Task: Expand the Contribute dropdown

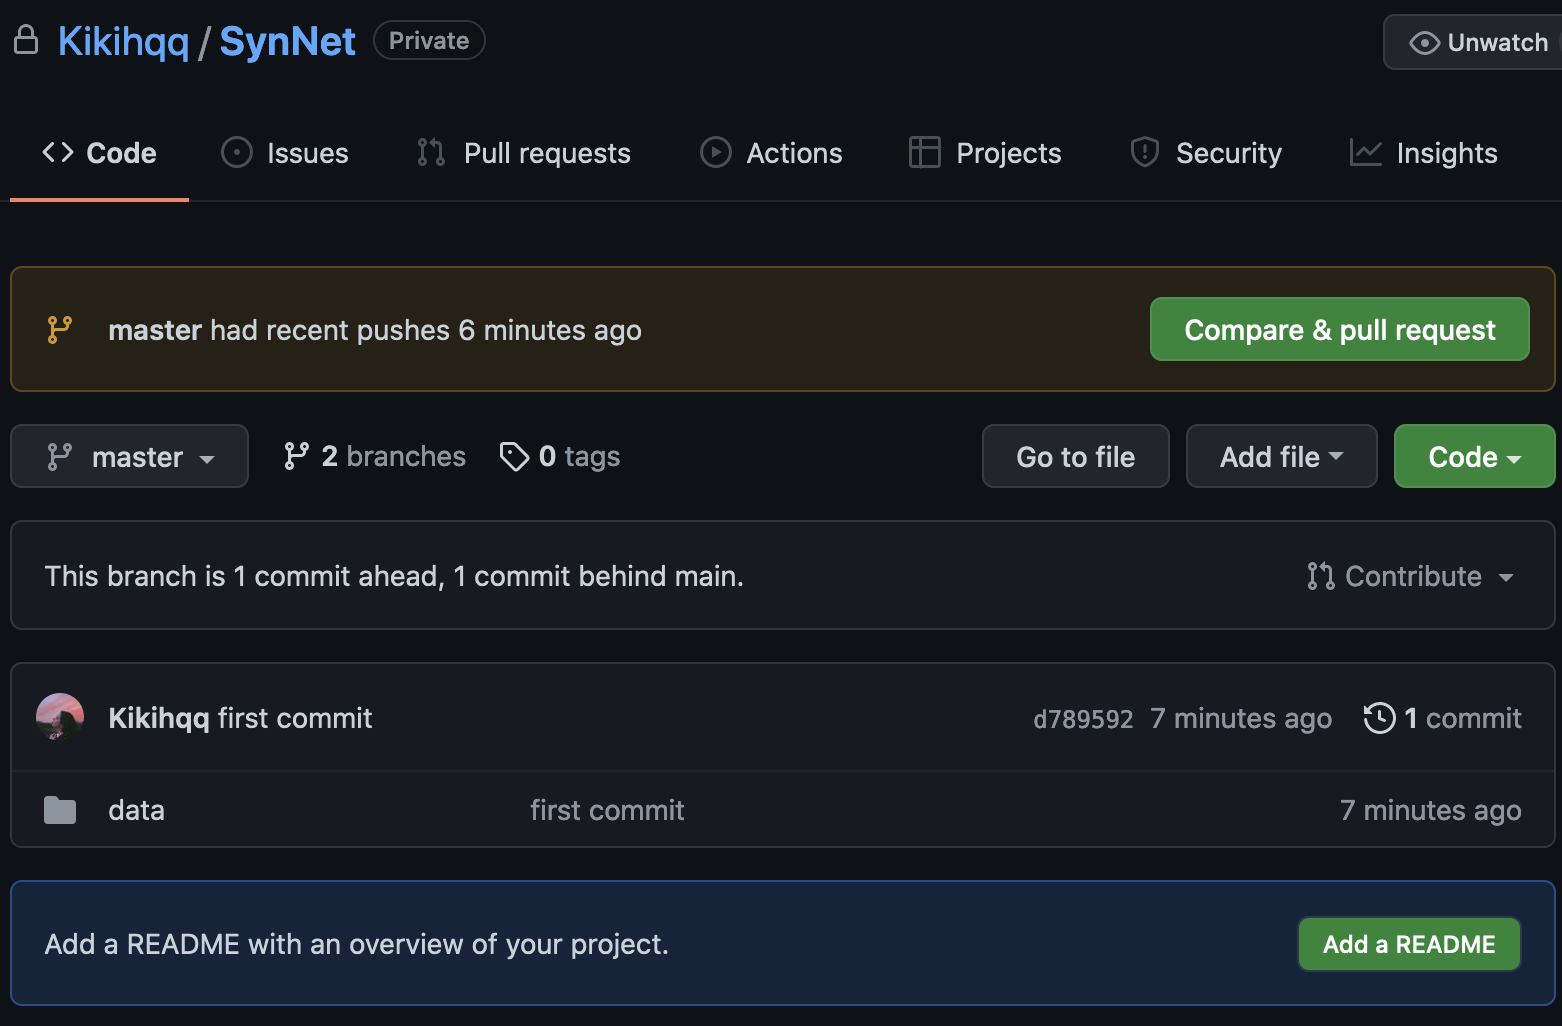Action: (1410, 576)
